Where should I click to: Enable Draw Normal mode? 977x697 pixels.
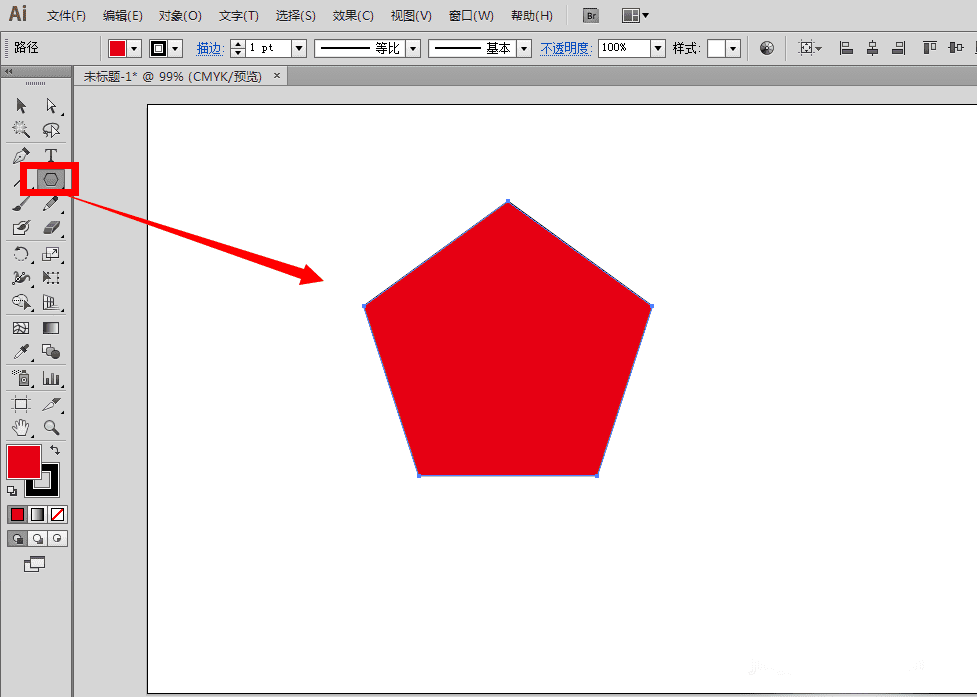(x=17, y=539)
